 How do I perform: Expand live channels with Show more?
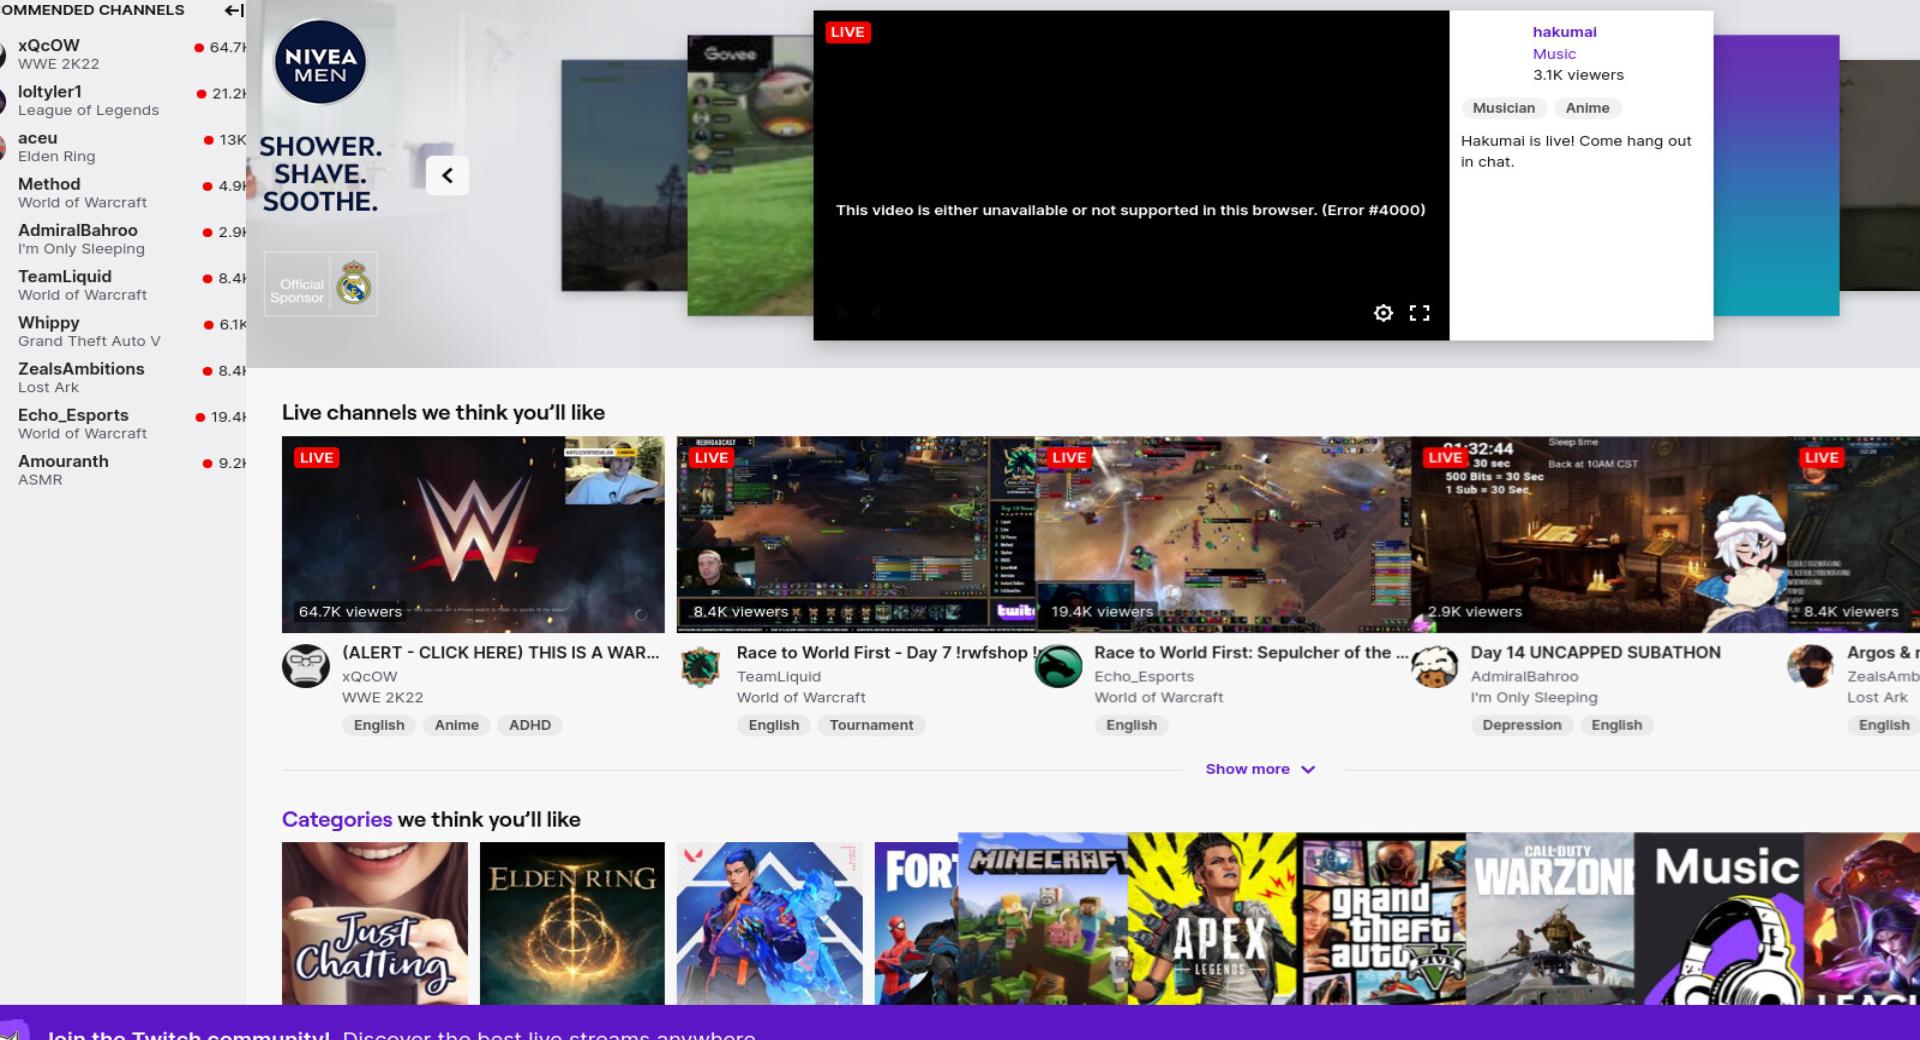tap(1260, 769)
